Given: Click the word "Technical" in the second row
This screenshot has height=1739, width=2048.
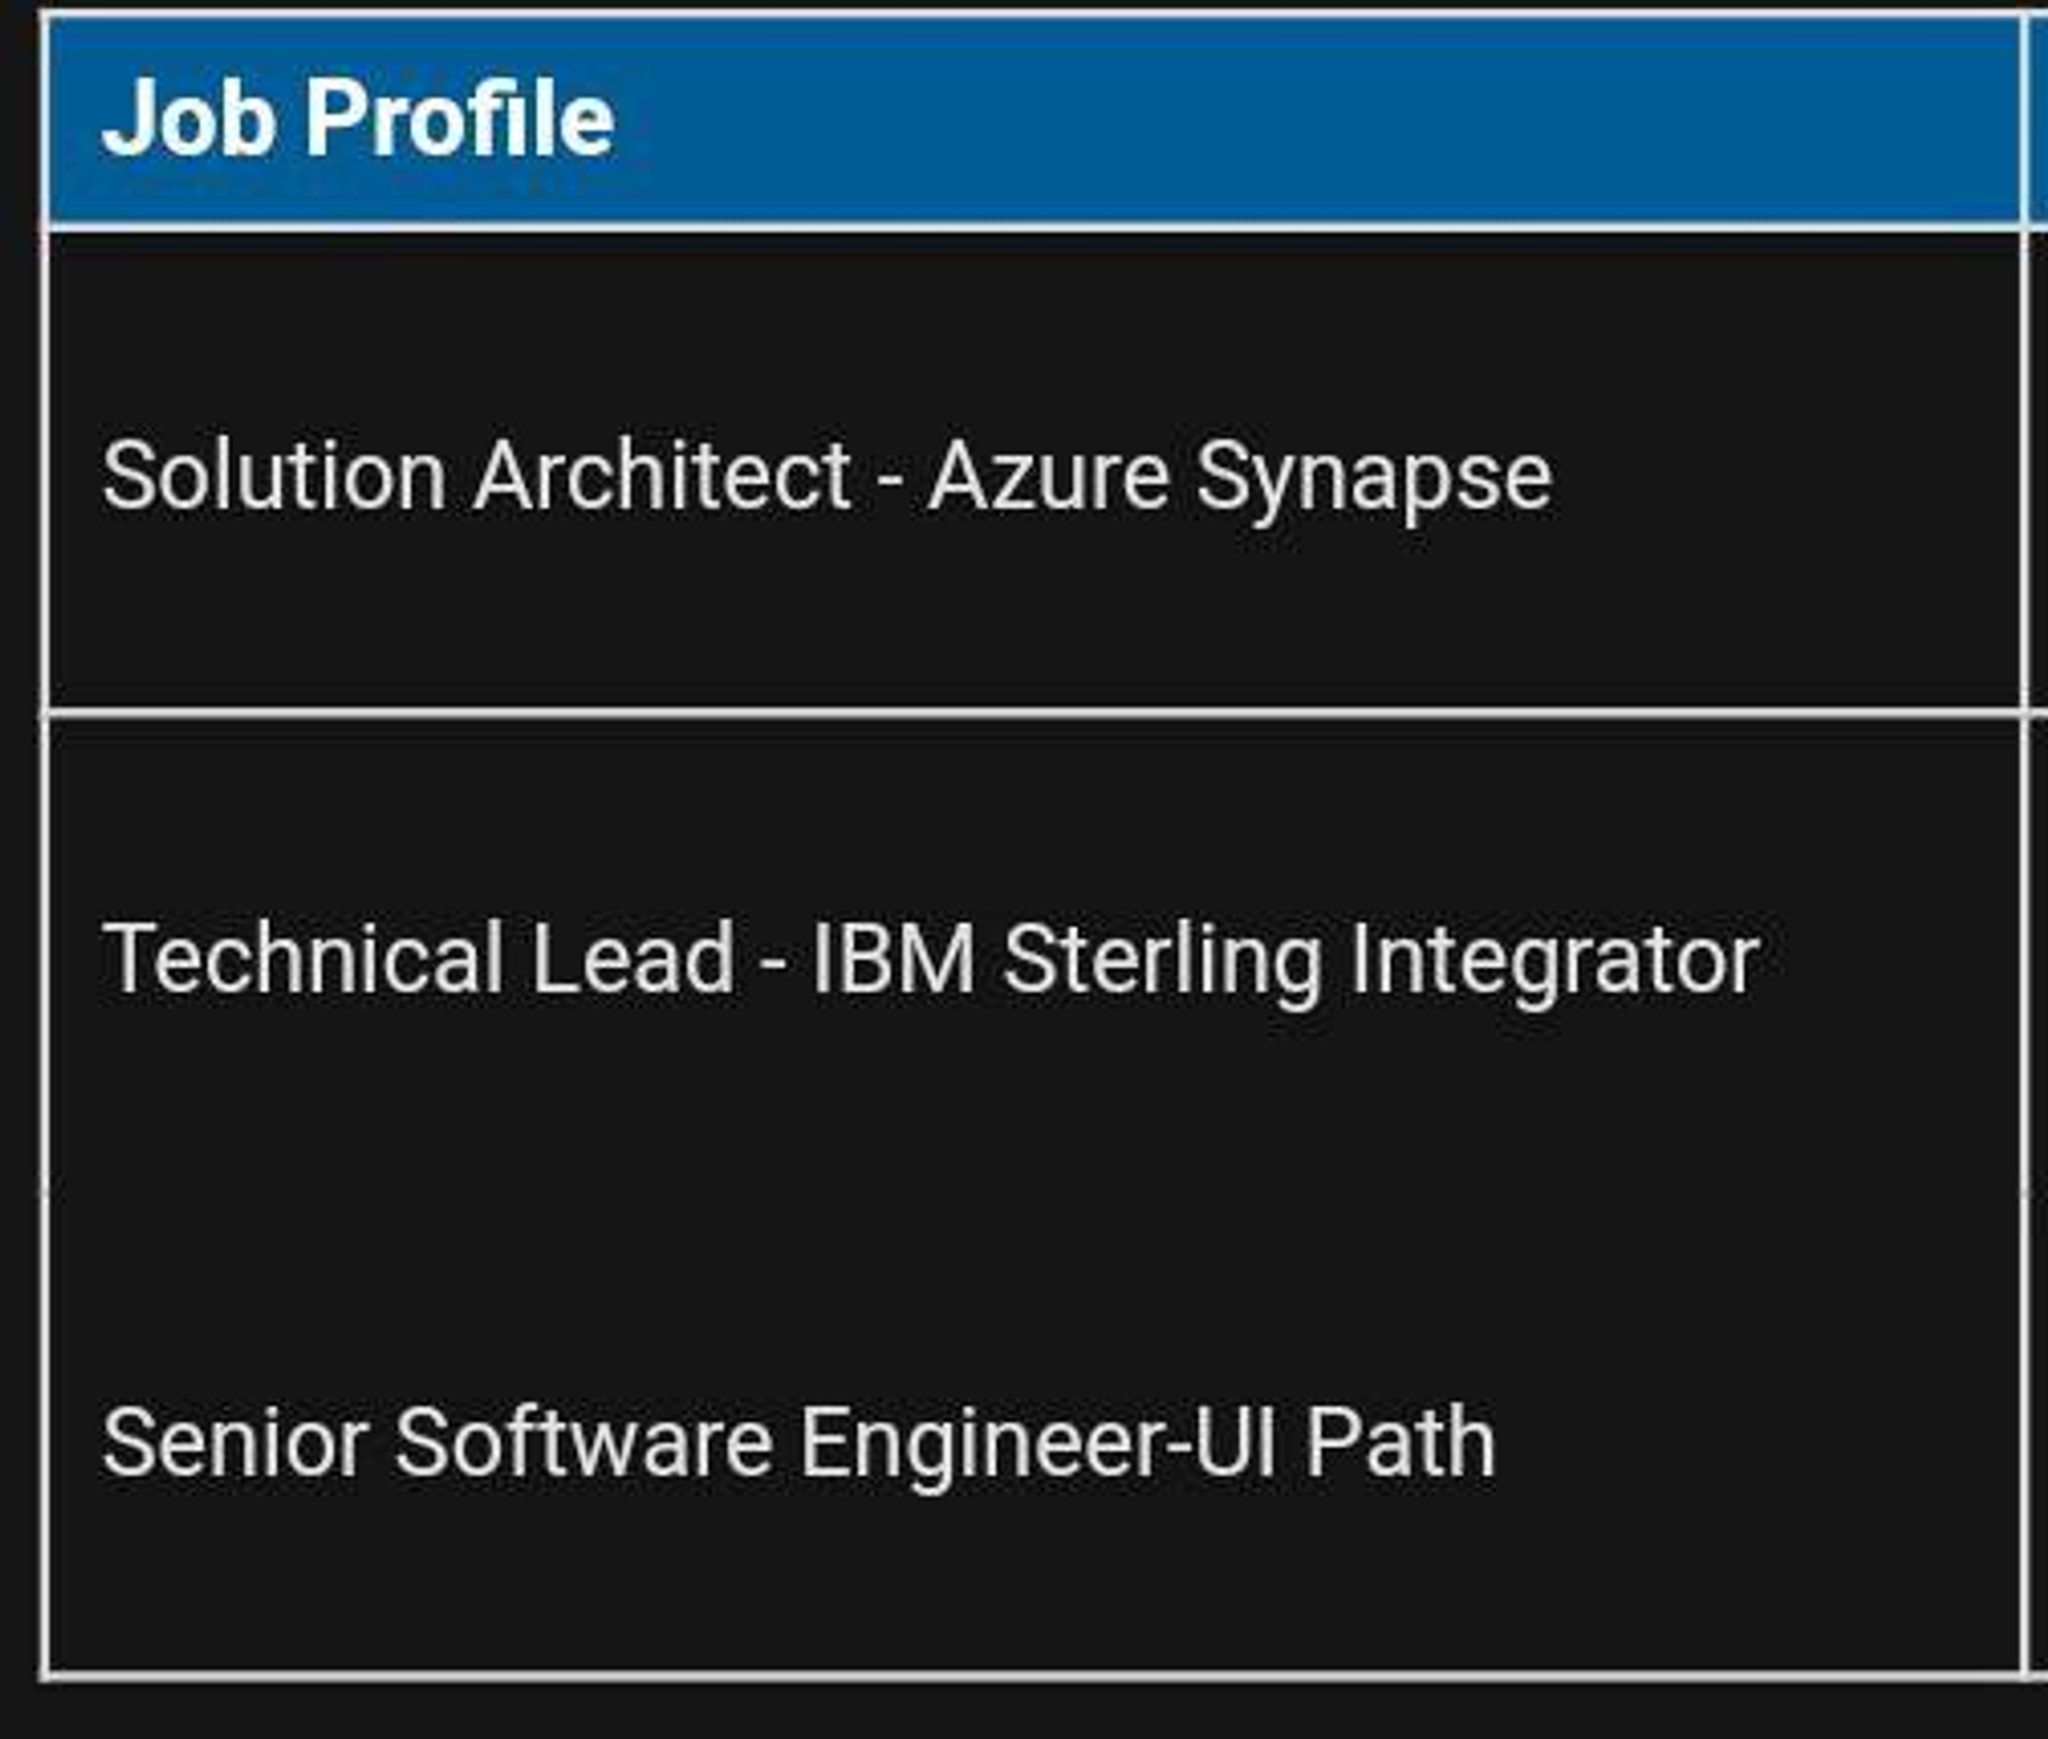Looking at the screenshot, I should coord(302,958).
